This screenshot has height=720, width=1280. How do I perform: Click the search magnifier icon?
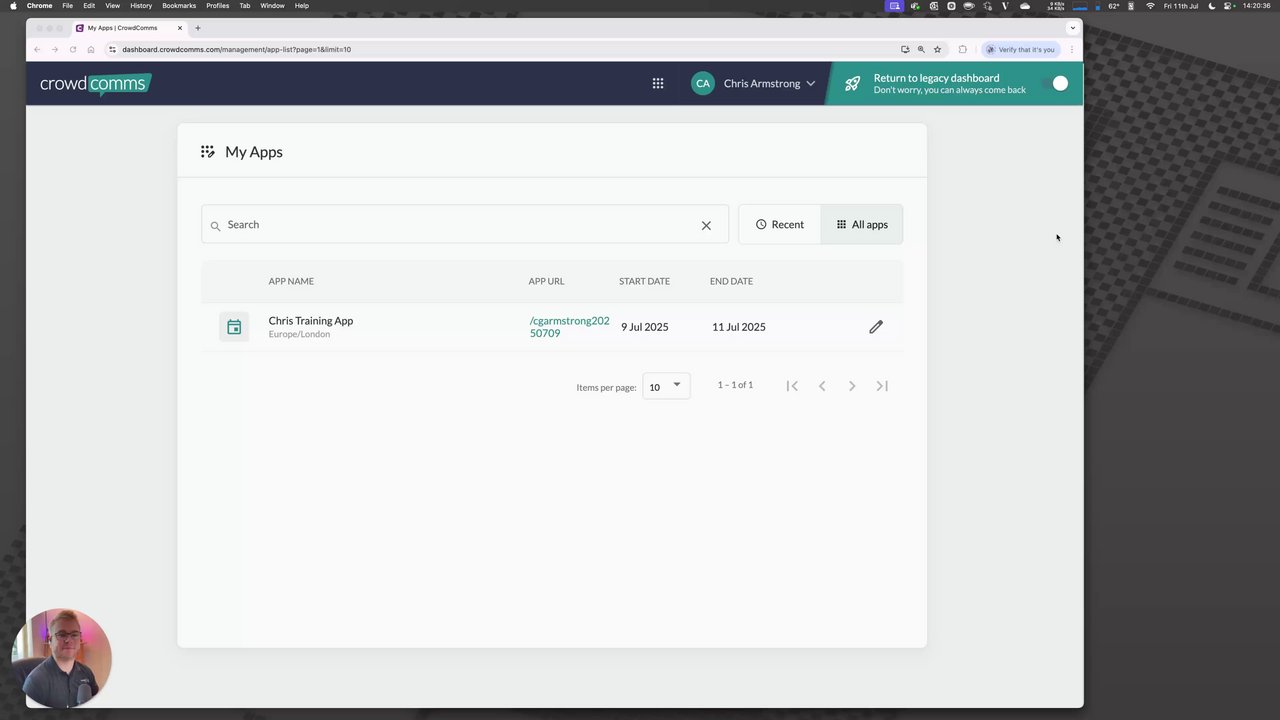[x=215, y=226]
